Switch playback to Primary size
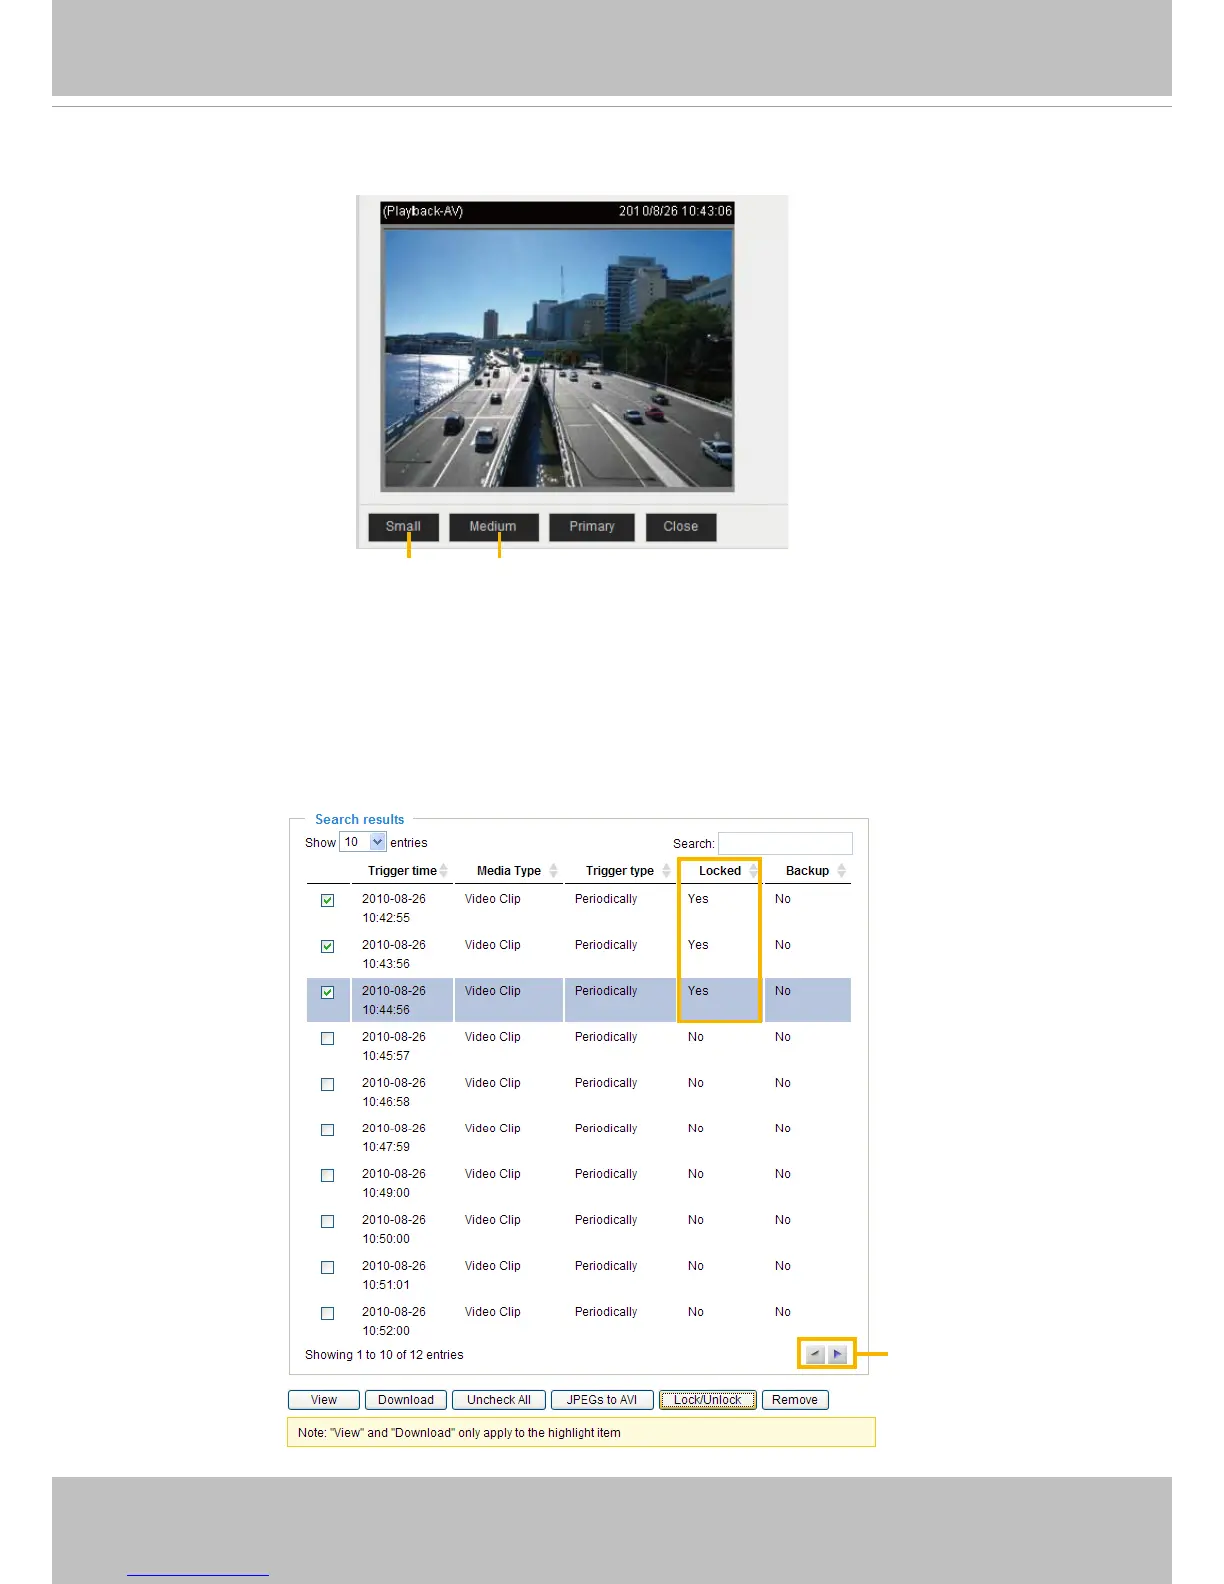 click(x=592, y=527)
